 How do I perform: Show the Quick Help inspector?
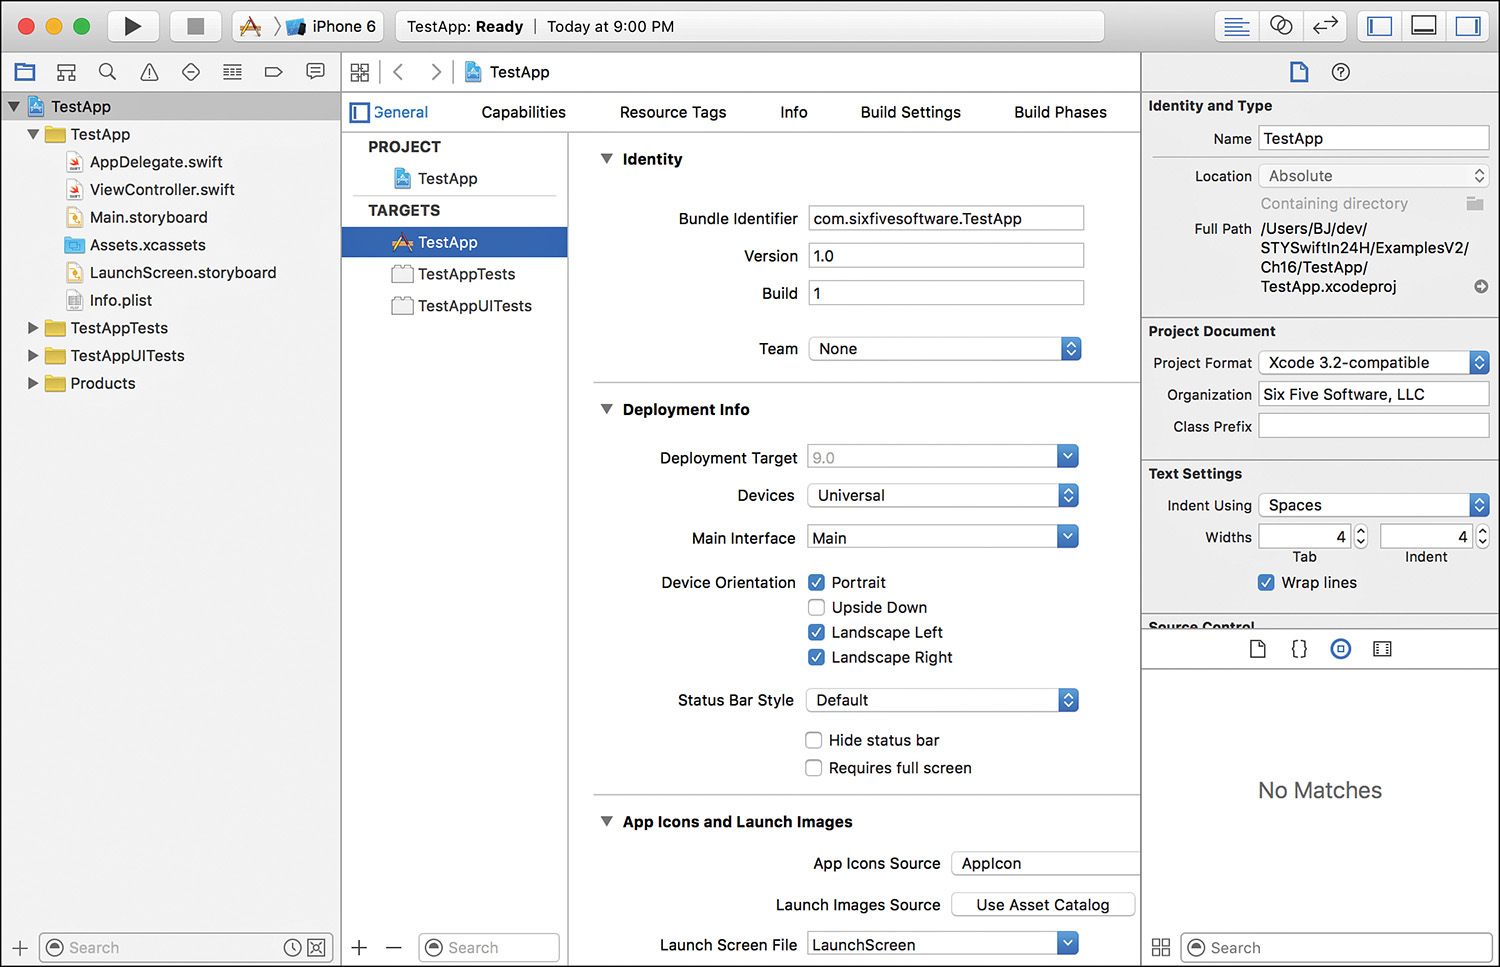pyautogui.click(x=1341, y=72)
